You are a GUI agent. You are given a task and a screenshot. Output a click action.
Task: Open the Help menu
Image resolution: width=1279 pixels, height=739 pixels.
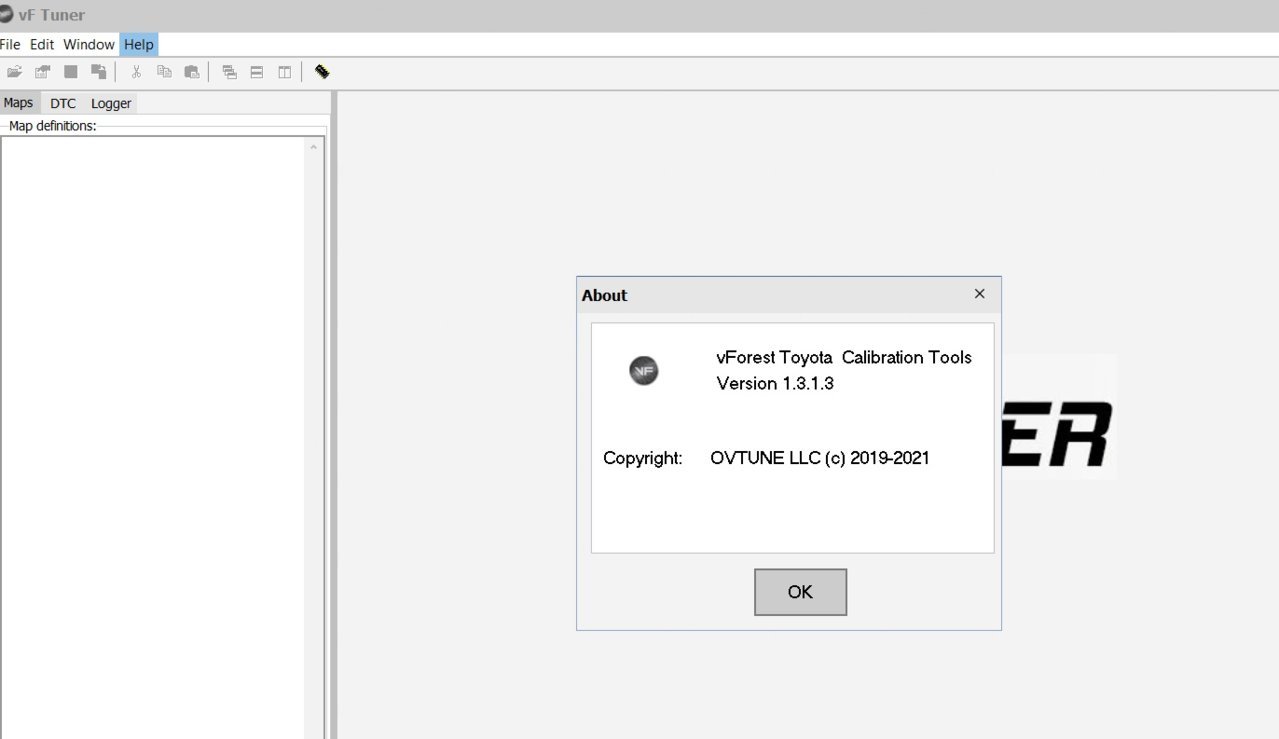coord(139,44)
